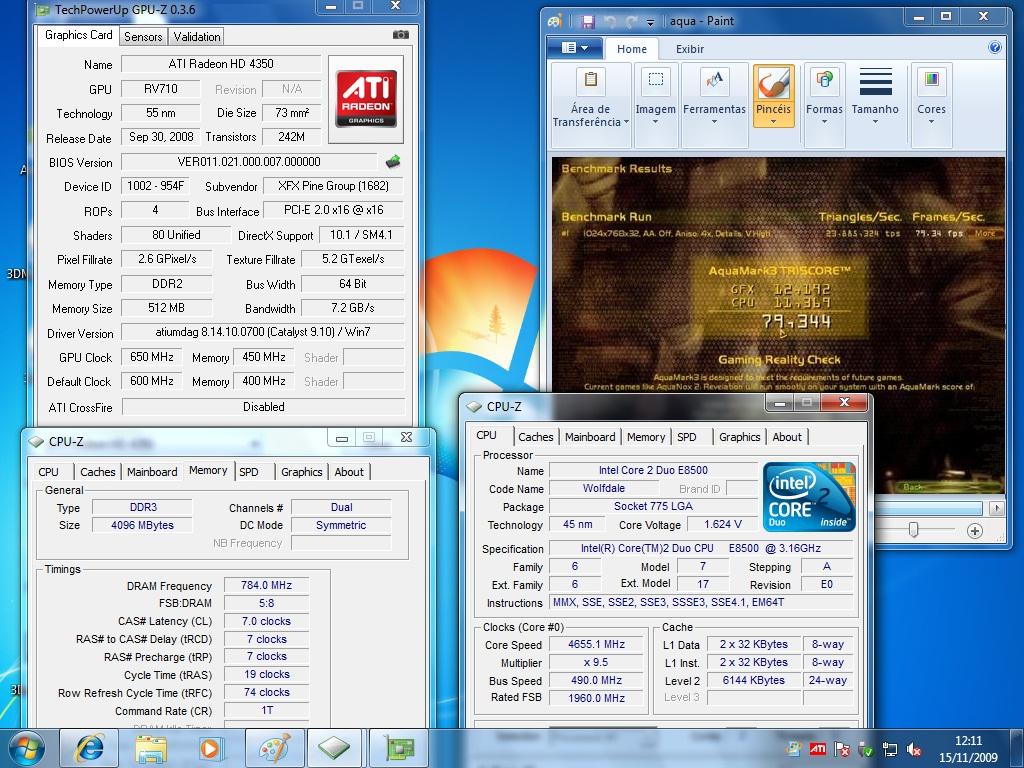Open the Customize Quick Access Toolbar arrow in Paint
1024x768 pixels.
[x=650, y=22]
